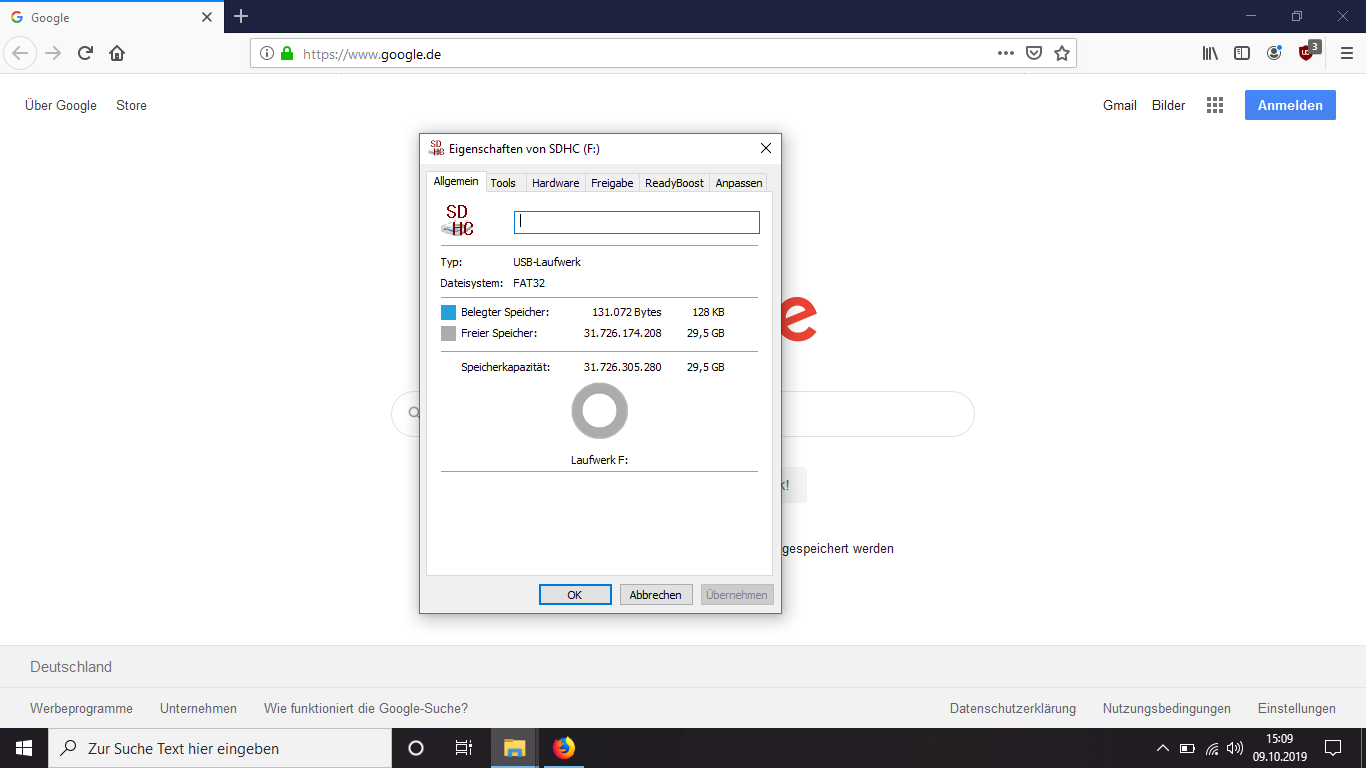
Task: Open File Explorer from the taskbar
Action: (513, 747)
